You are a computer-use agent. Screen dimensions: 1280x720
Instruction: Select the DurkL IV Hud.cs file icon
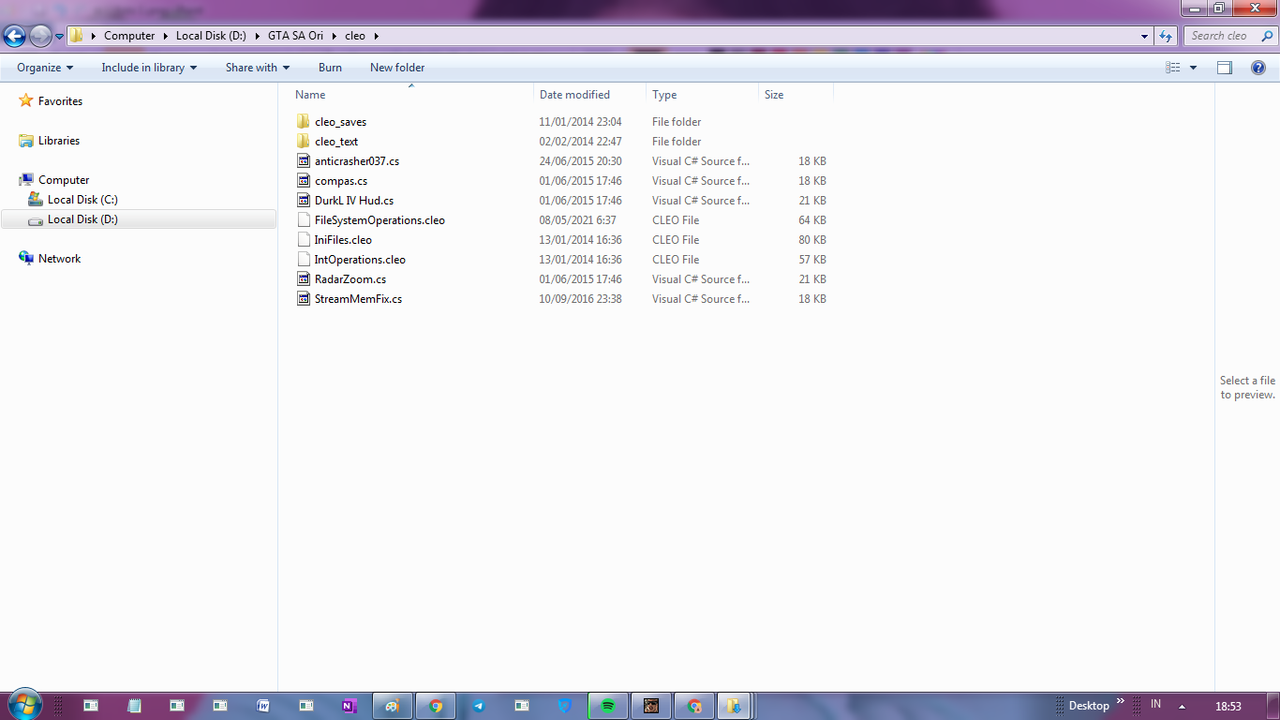[304, 200]
